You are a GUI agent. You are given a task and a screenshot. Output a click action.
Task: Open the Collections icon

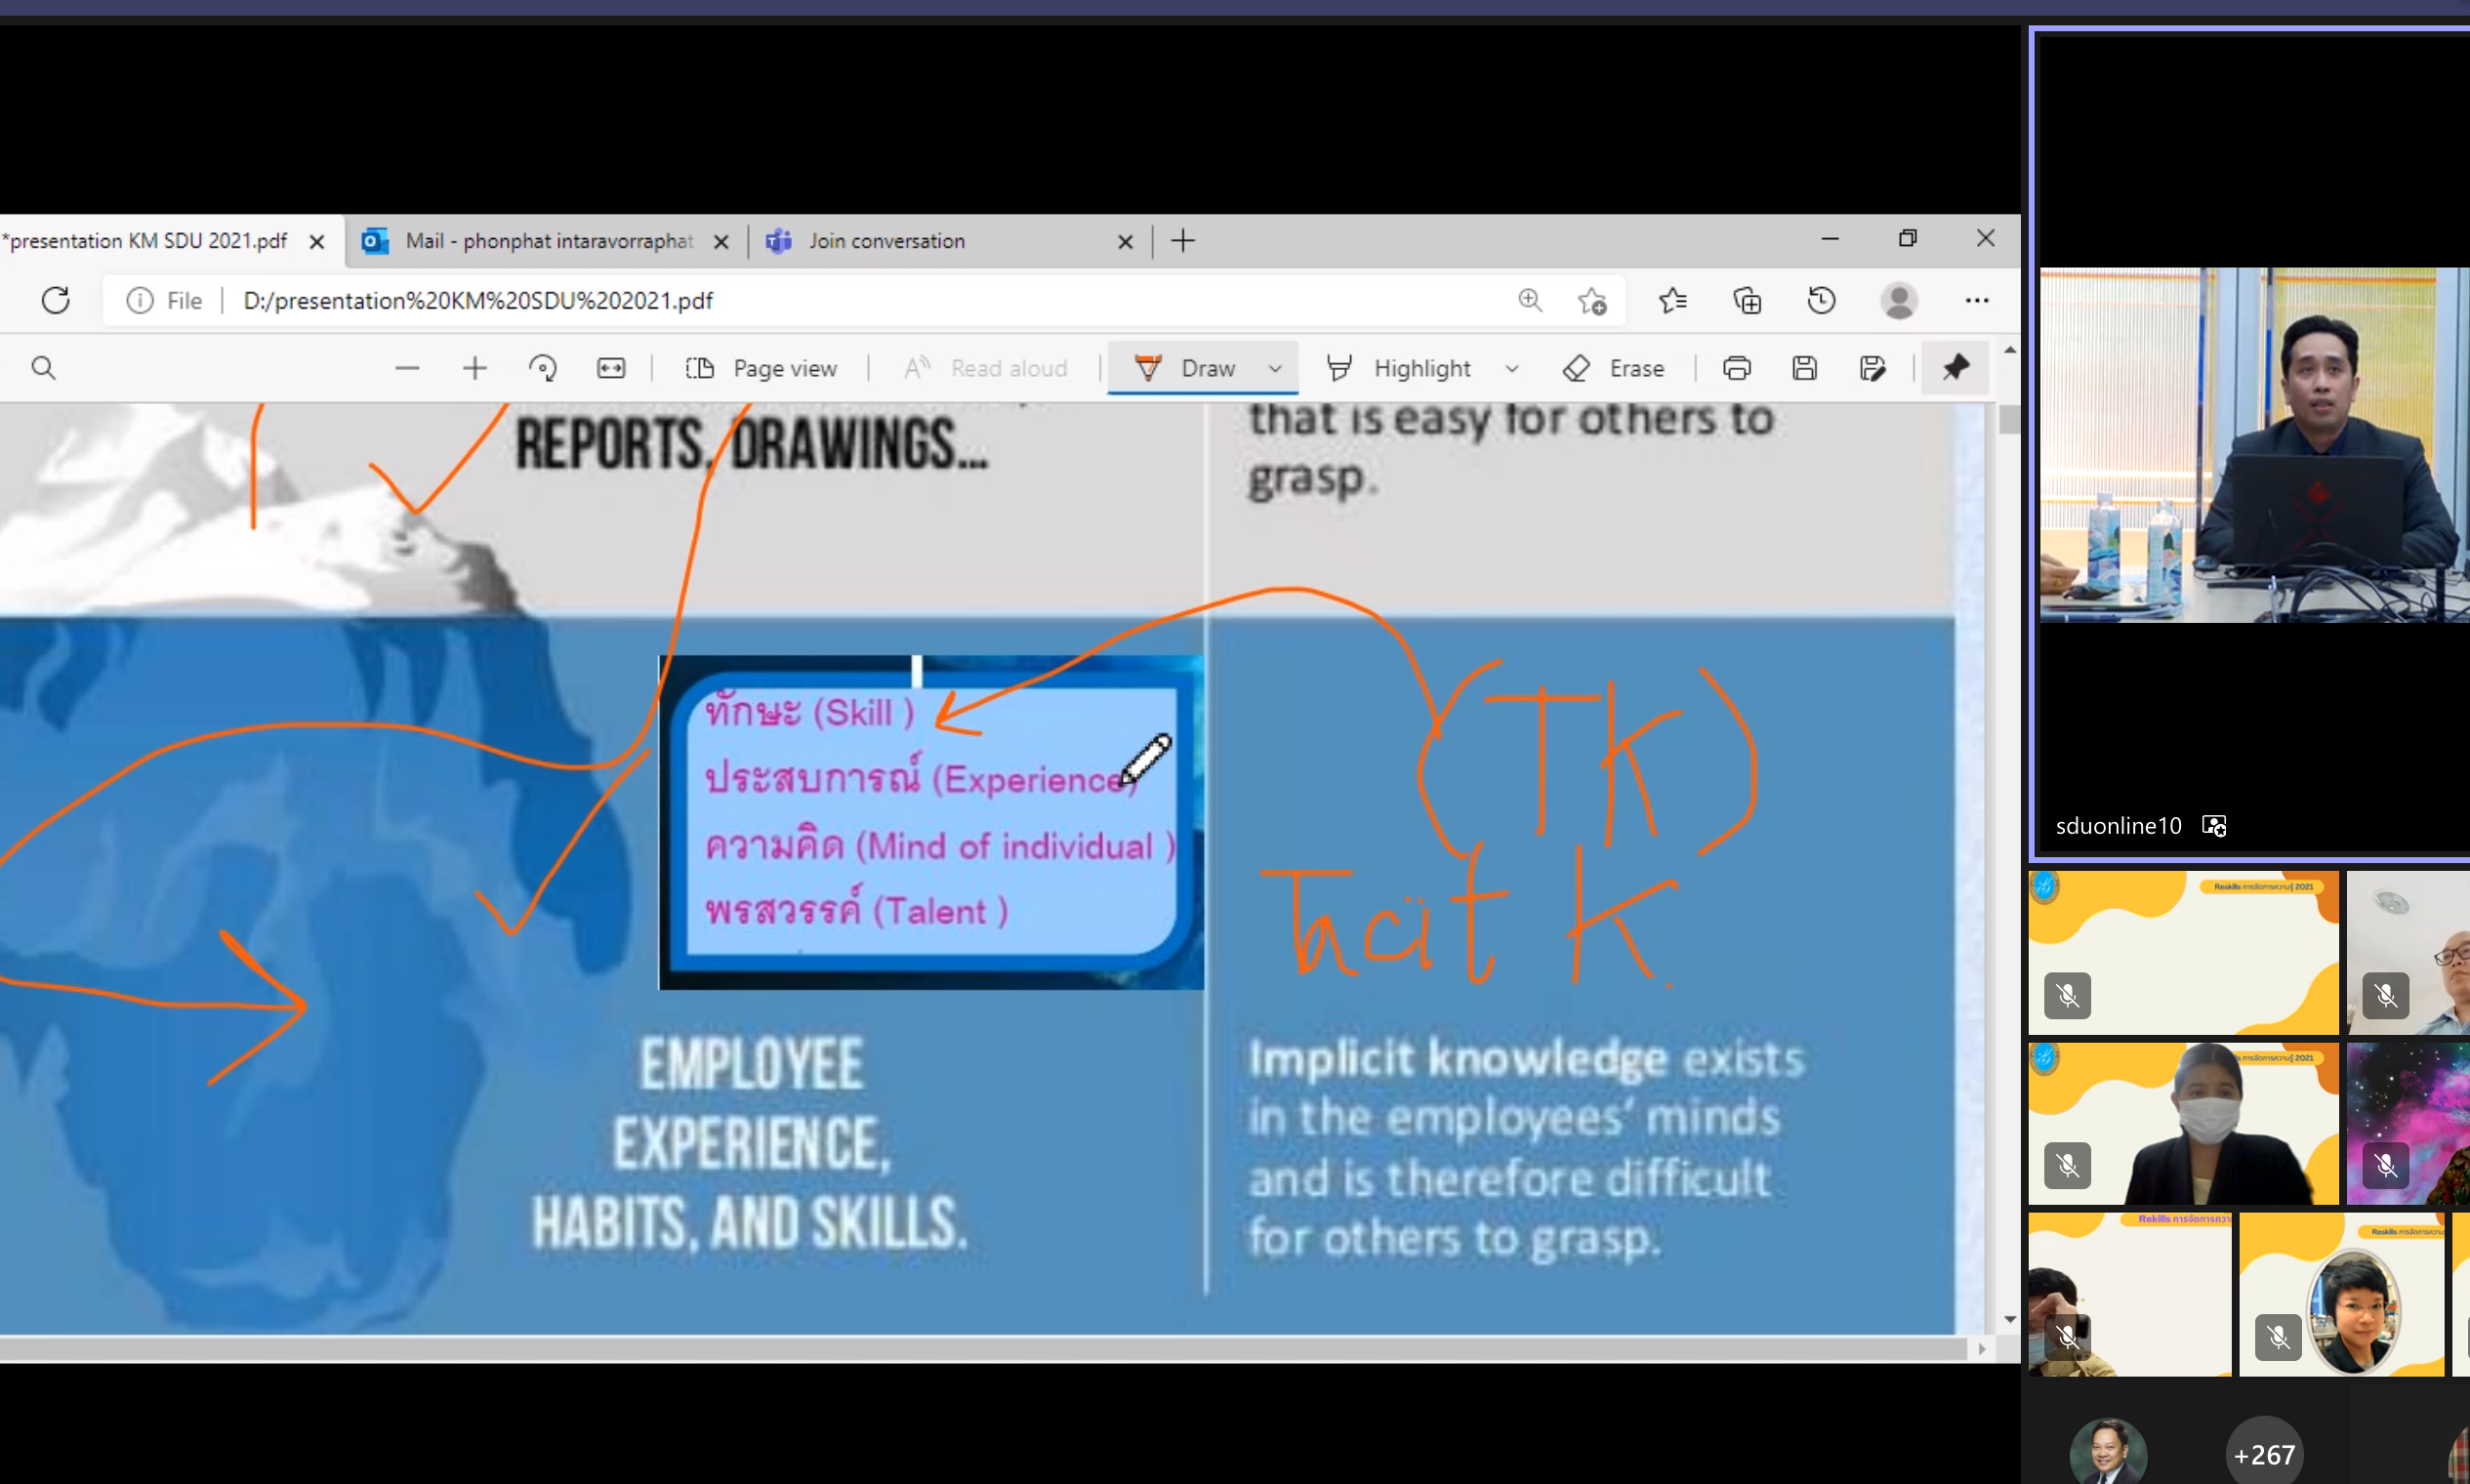coord(1747,300)
